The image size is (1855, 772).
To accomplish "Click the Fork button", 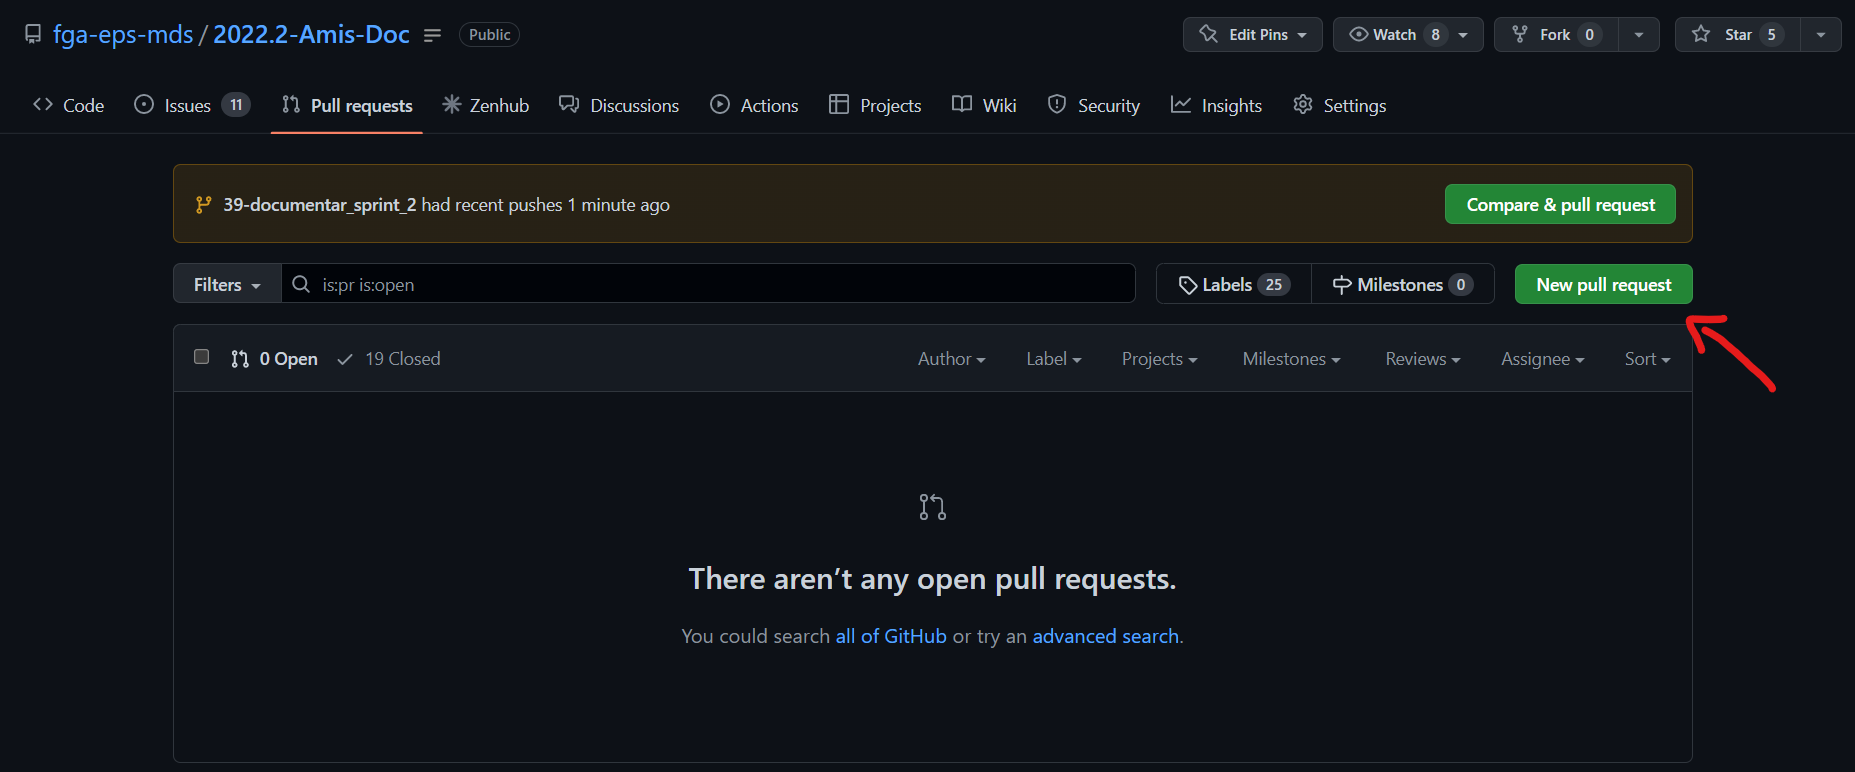I will [x=1556, y=34].
